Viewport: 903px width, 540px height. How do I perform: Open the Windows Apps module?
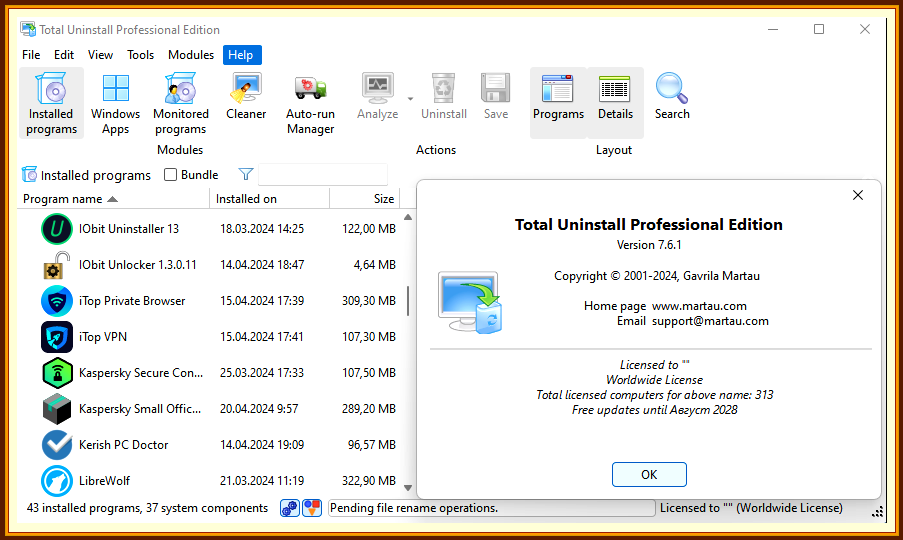(115, 103)
